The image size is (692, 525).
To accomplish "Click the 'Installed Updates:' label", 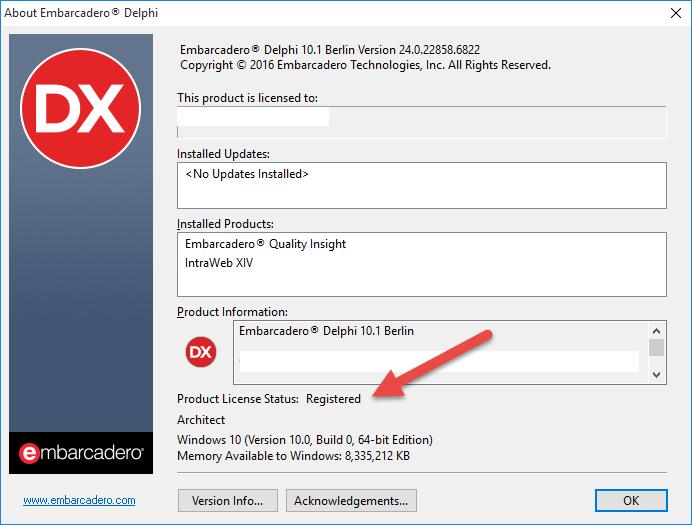I will click(223, 154).
